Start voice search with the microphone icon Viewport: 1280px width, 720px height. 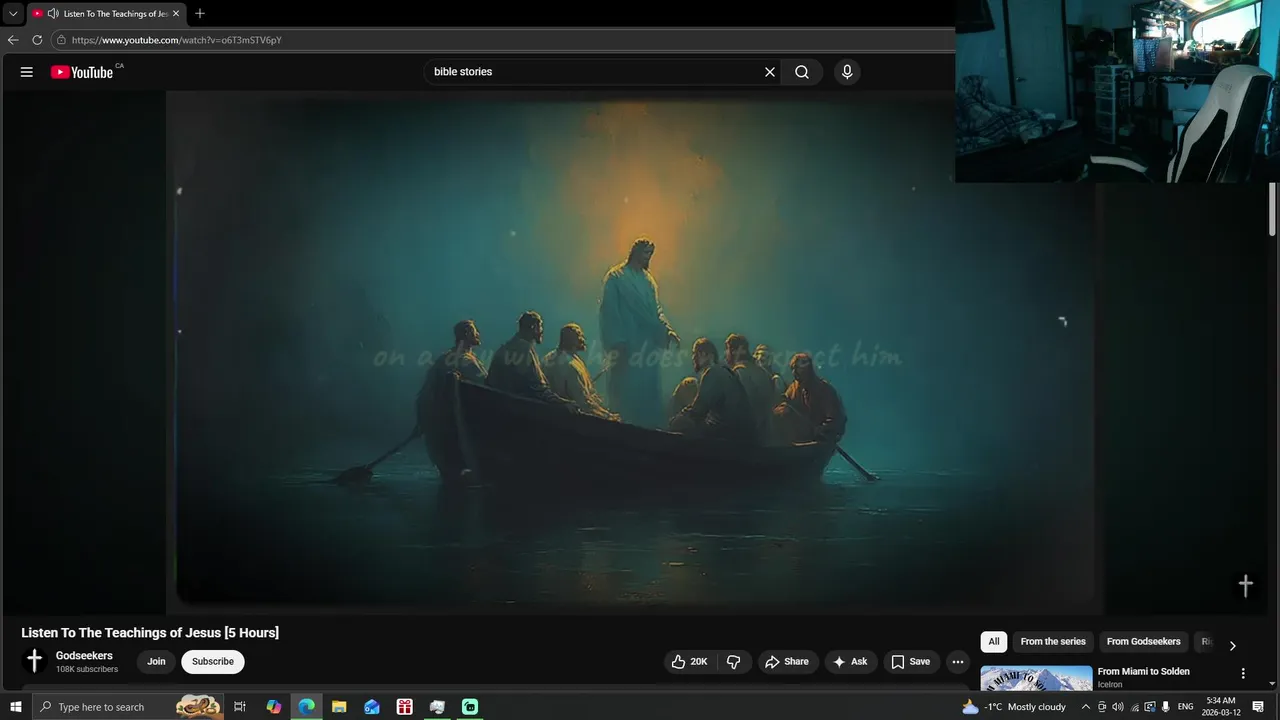click(x=847, y=72)
